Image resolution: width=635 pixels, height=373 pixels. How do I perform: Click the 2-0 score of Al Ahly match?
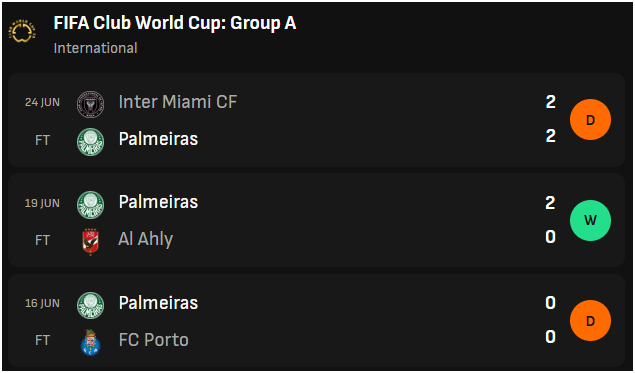[550, 220]
